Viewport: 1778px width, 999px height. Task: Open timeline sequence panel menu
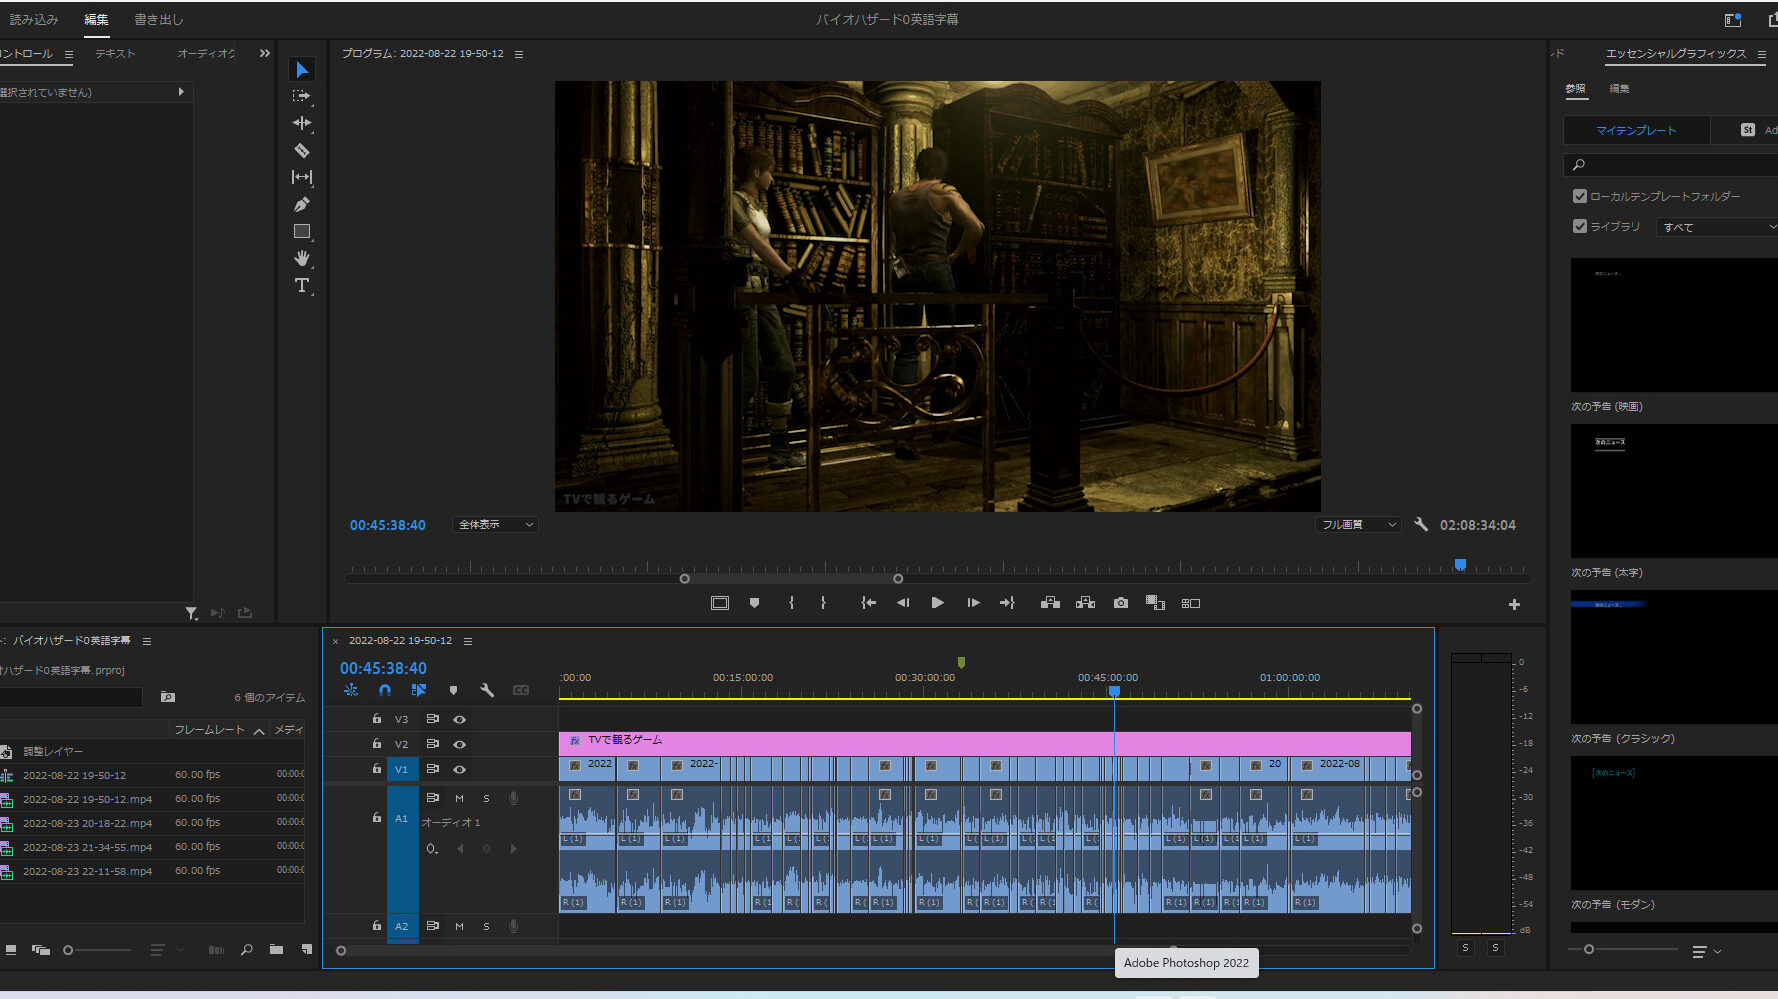point(467,641)
